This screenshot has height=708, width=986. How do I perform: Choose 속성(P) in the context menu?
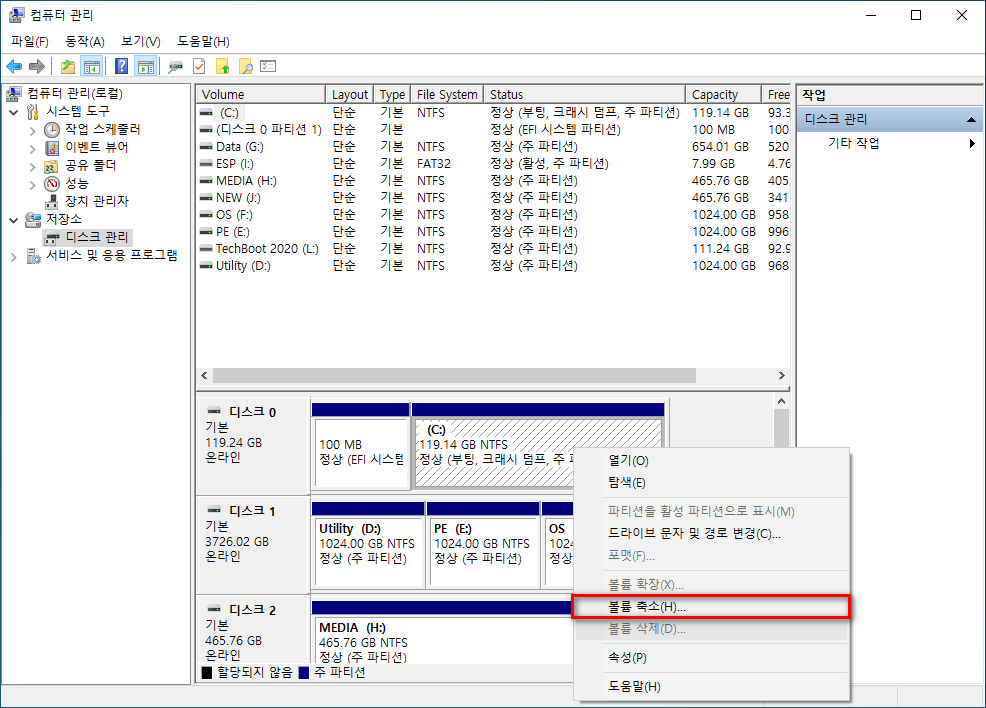[x=711, y=658]
